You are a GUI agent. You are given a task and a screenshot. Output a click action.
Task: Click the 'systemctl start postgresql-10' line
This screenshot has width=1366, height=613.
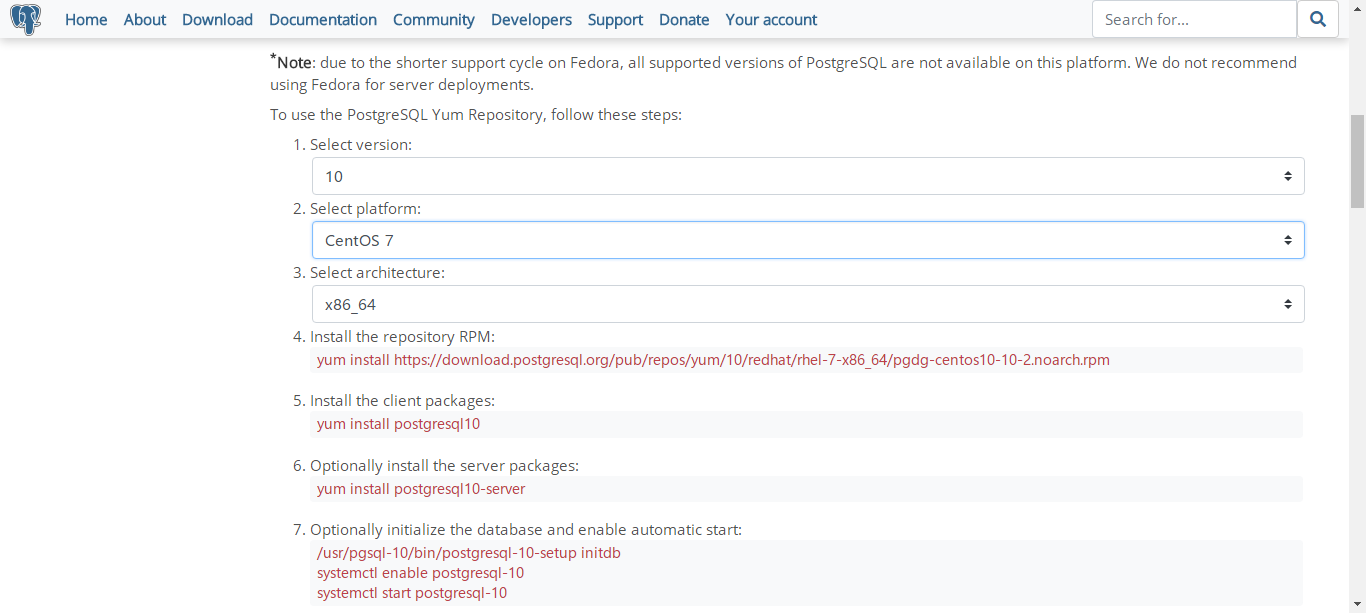point(412,593)
